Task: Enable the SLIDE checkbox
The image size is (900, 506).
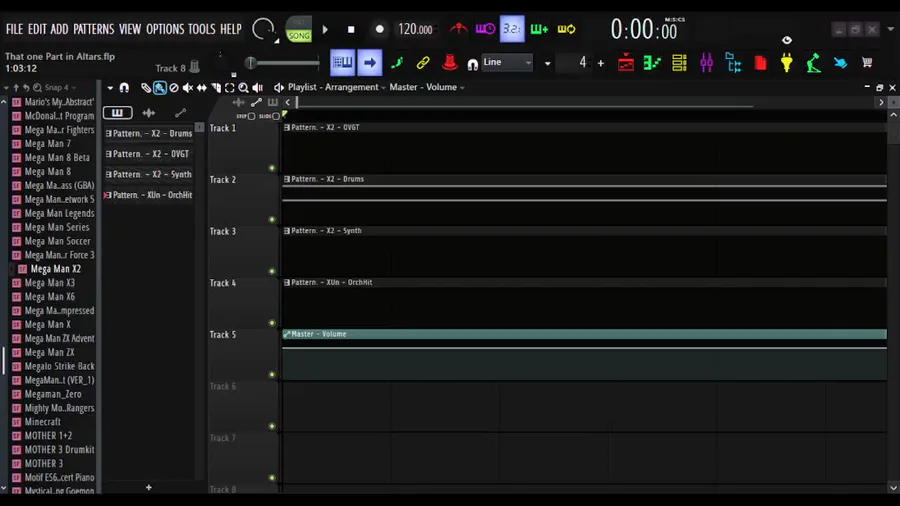Action: click(x=276, y=116)
